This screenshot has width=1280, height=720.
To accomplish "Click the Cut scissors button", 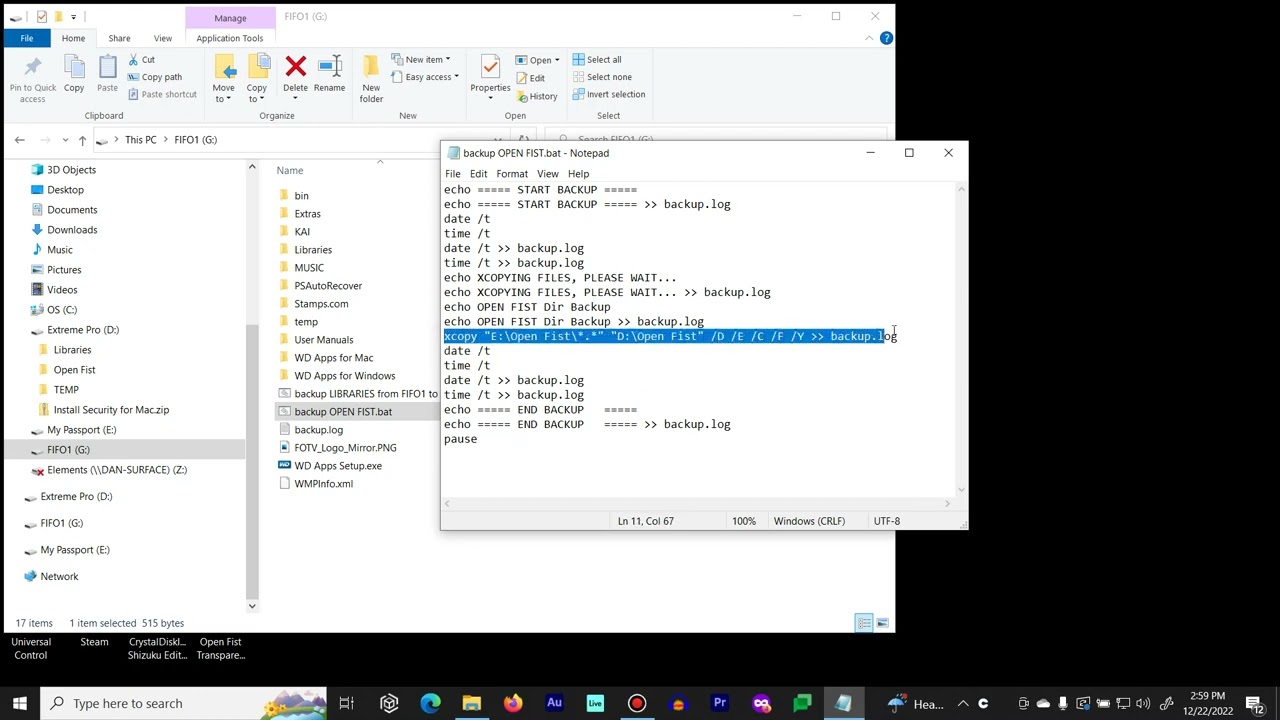I will [x=141, y=60].
